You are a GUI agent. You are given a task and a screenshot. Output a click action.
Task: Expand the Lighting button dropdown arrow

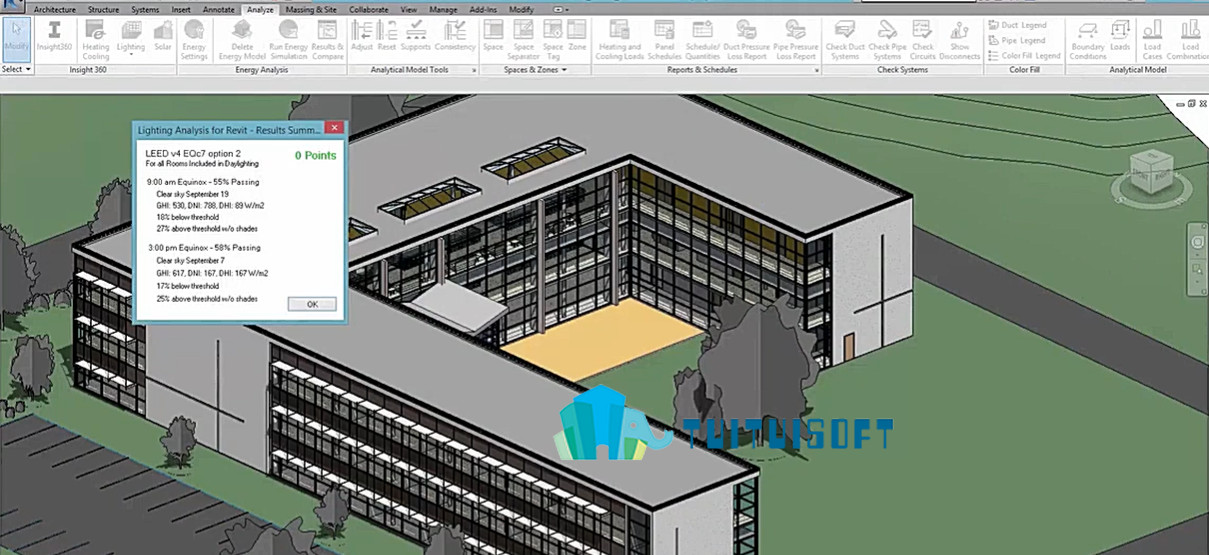pyautogui.click(x=131, y=55)
